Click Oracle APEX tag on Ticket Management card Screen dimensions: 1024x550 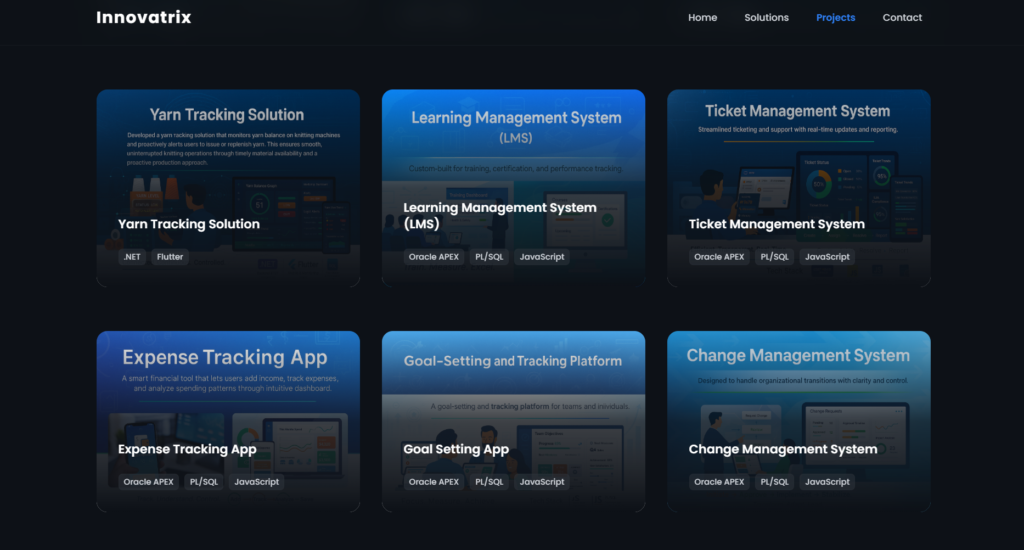click(719, 257)
